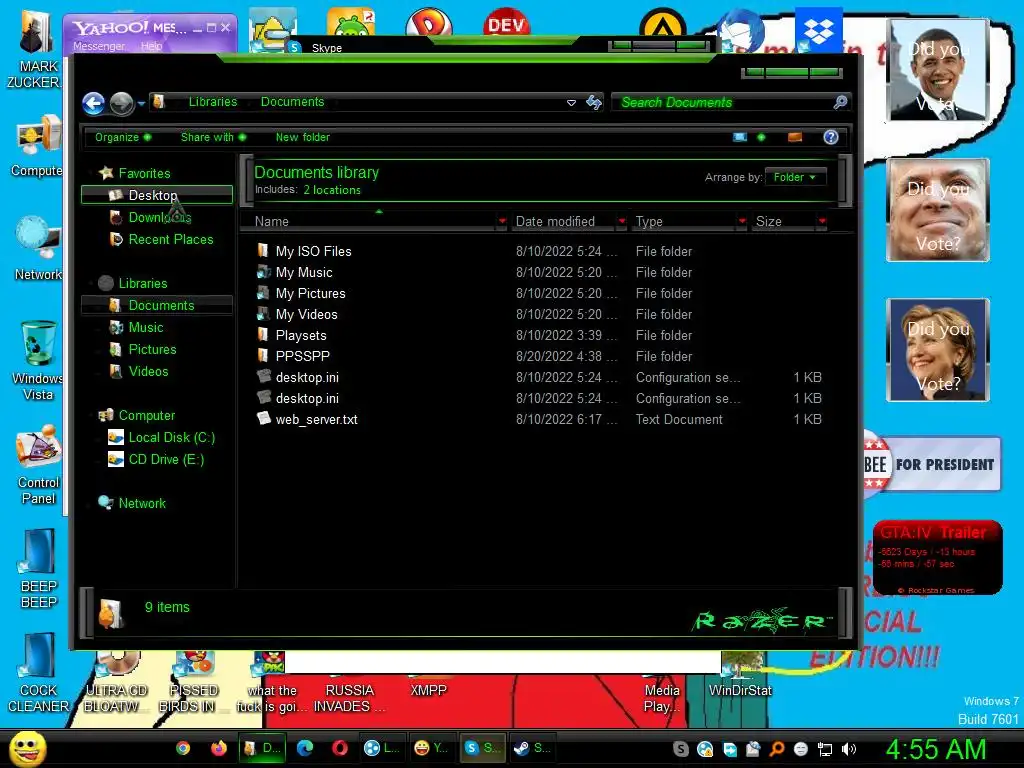
Task: Open the recent locations dropdown beside Forward
Action: click(x=140, y=103)
